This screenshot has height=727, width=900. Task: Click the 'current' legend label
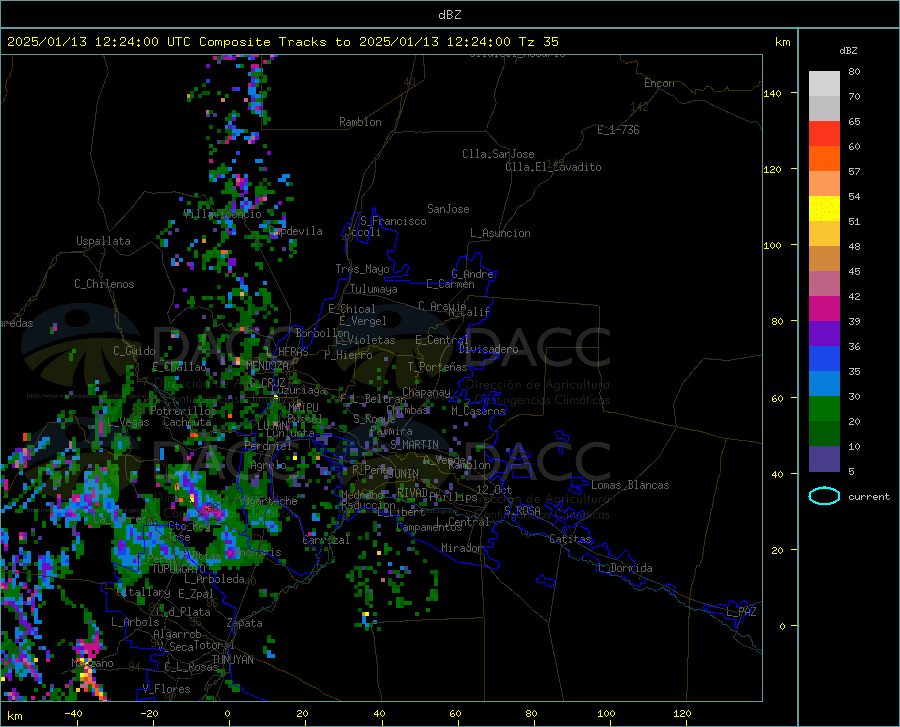click(868, 497)
